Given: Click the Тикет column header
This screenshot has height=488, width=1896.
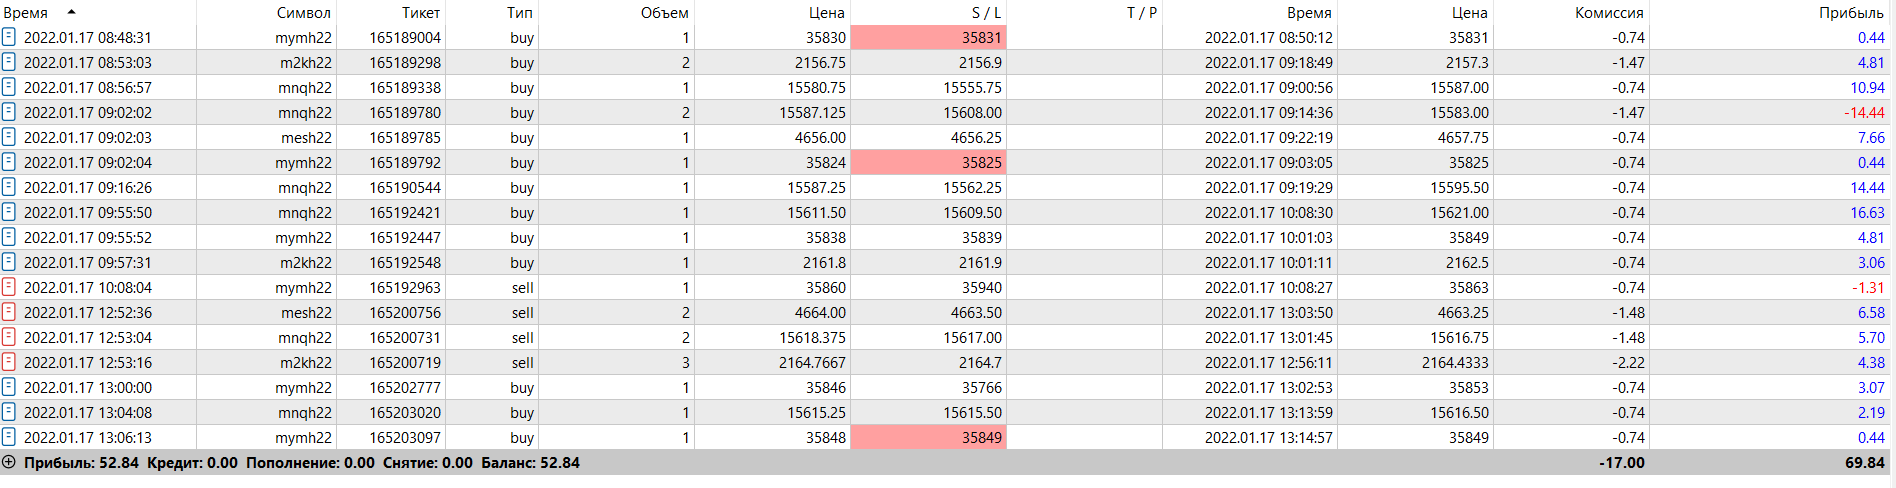Looking at the screenshot, I should pyautogui.click(x=420, y=13).
